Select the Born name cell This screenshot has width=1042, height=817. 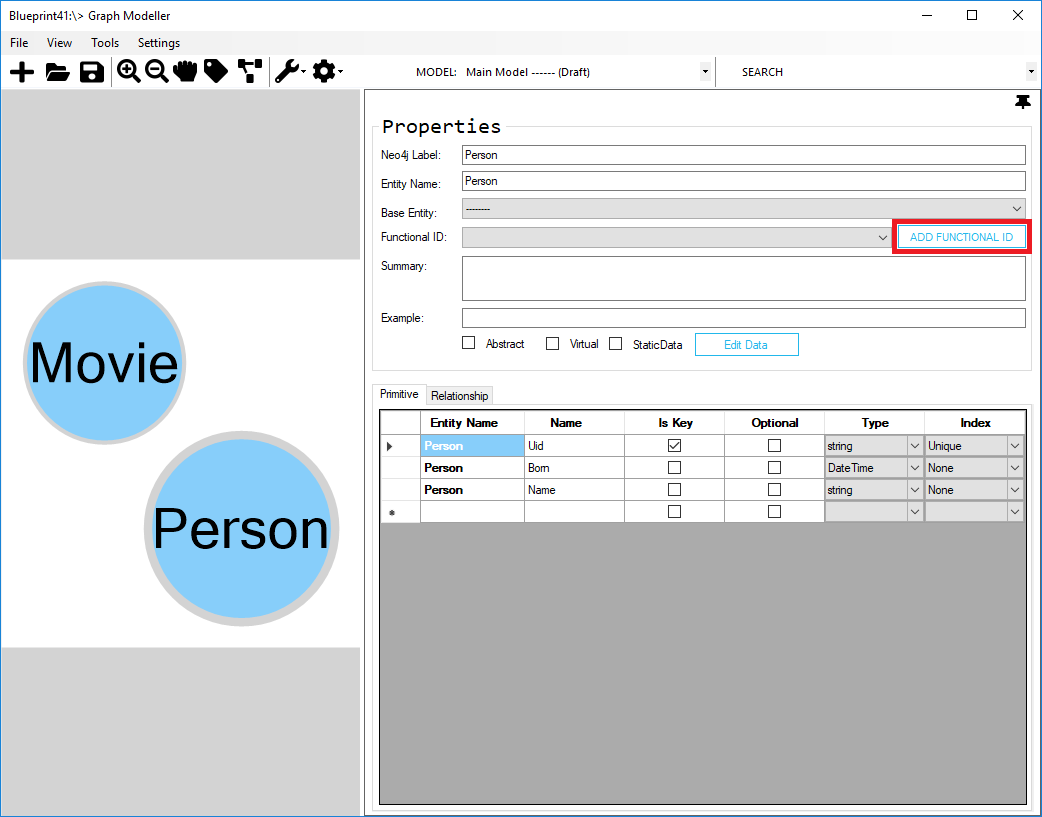point(574,467)
